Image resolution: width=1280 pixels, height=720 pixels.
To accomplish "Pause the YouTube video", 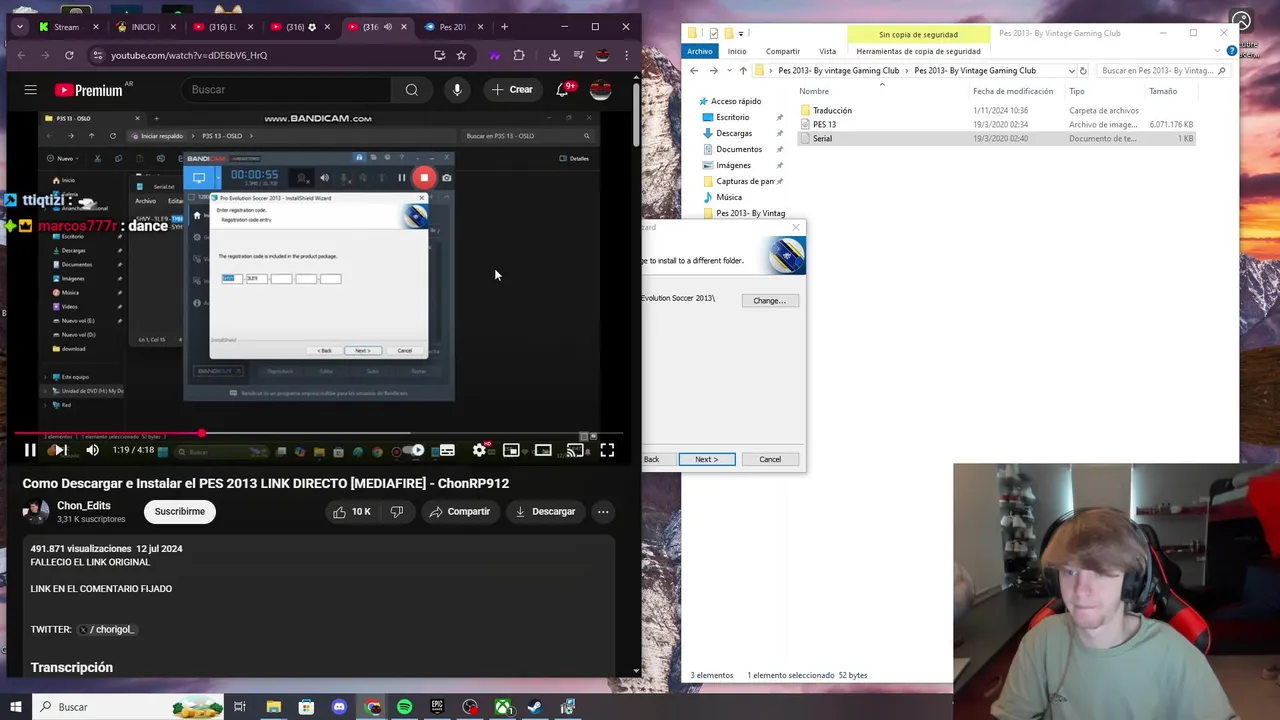I will 30,450.
